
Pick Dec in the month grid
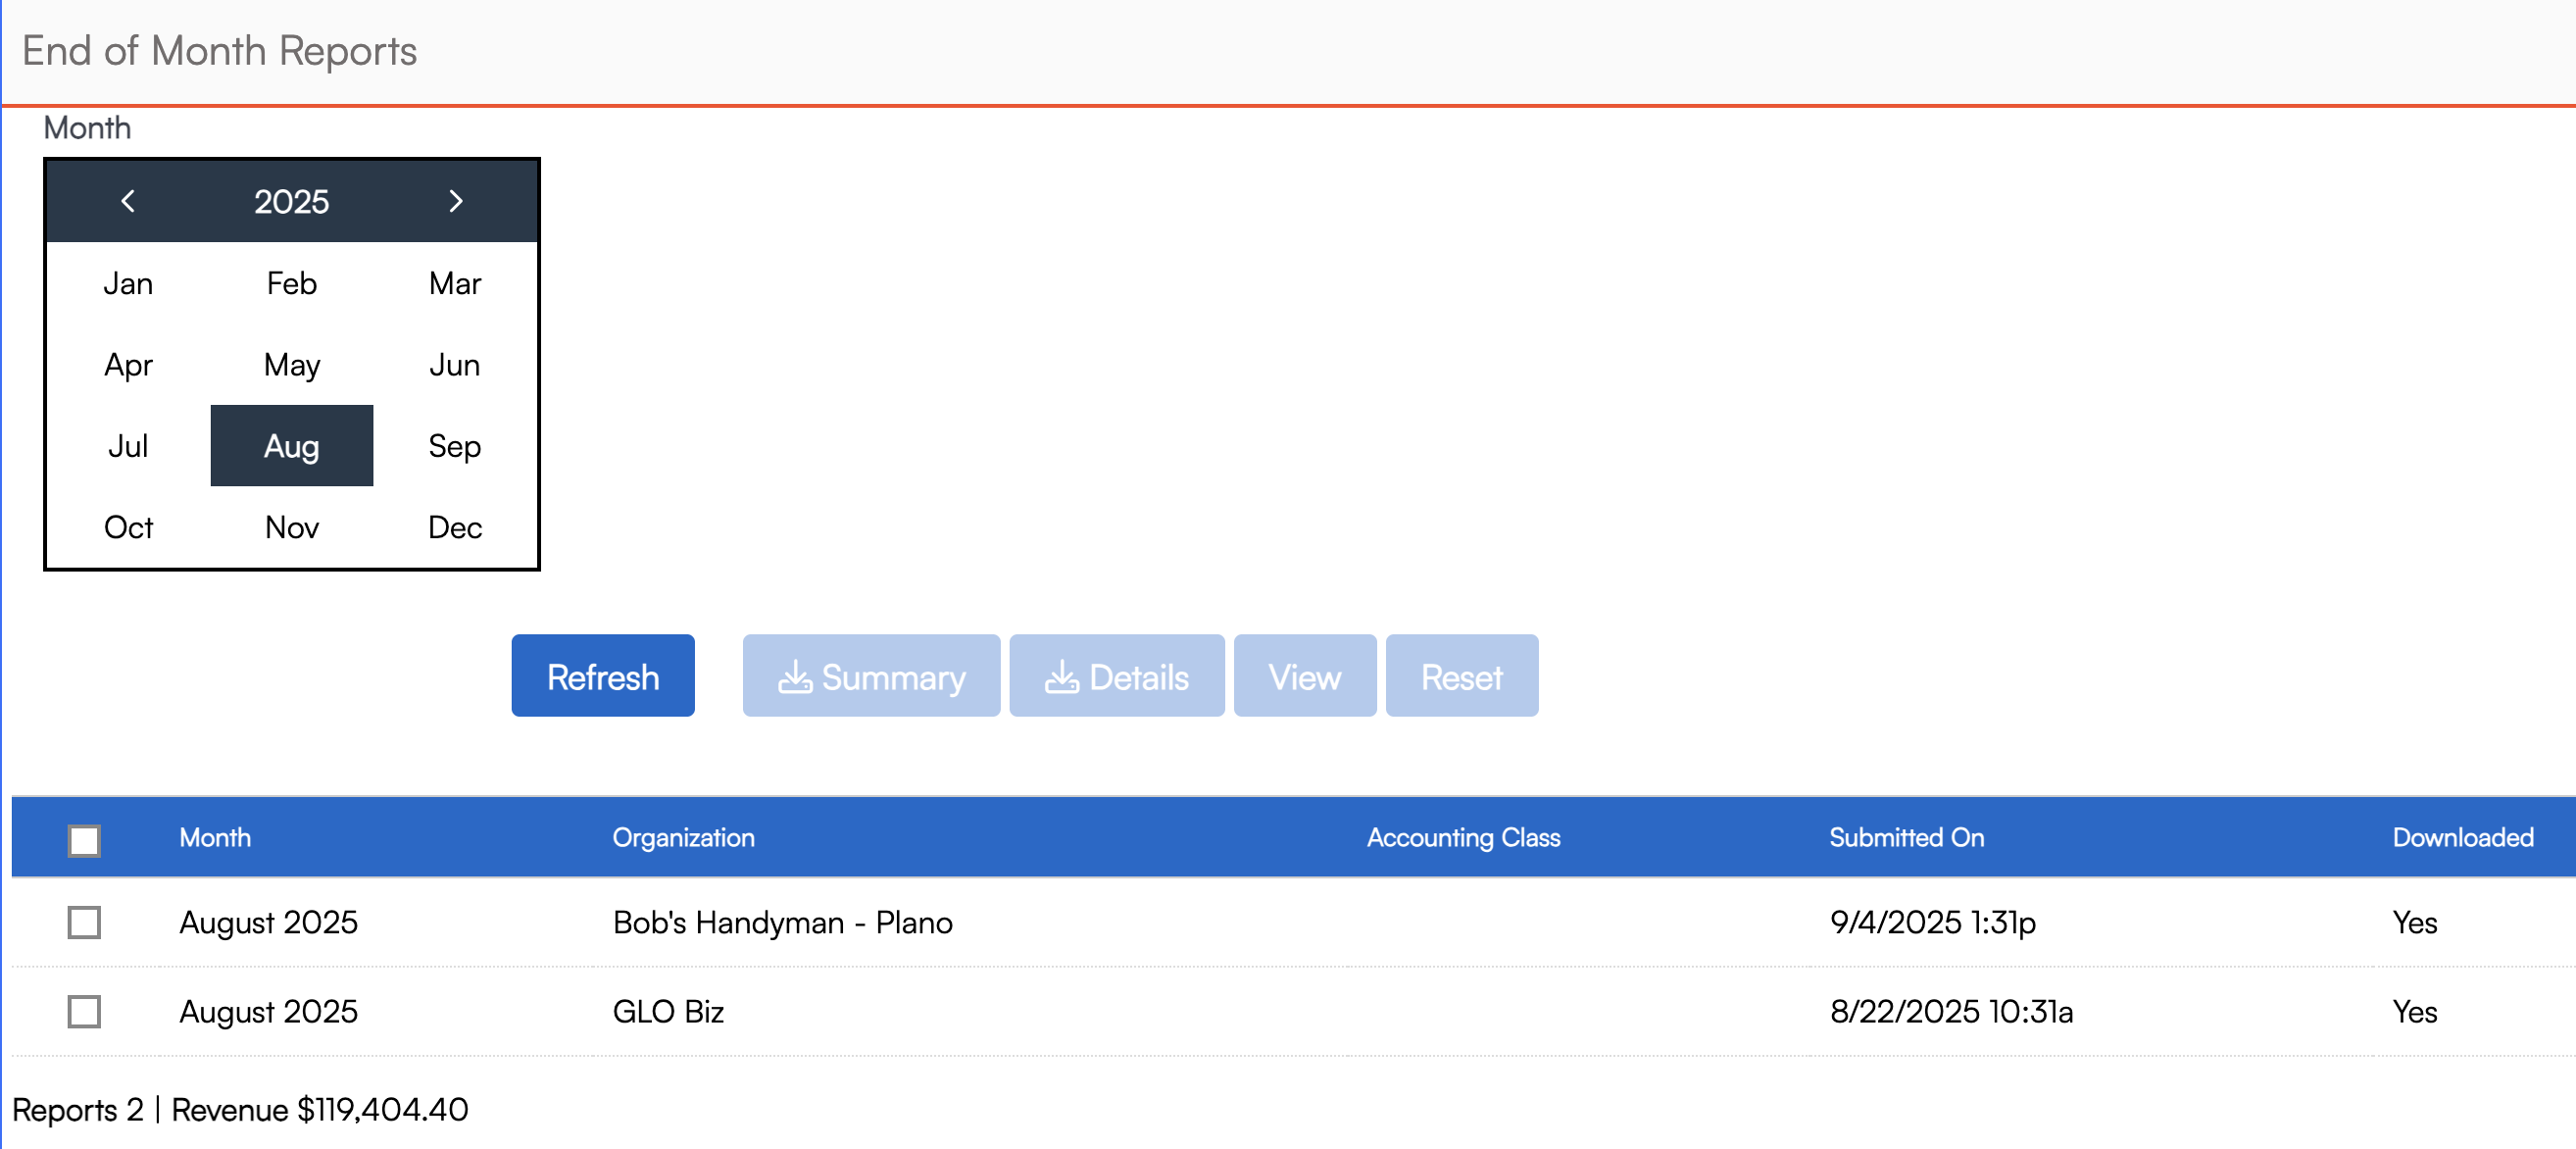tap(455, 527)
